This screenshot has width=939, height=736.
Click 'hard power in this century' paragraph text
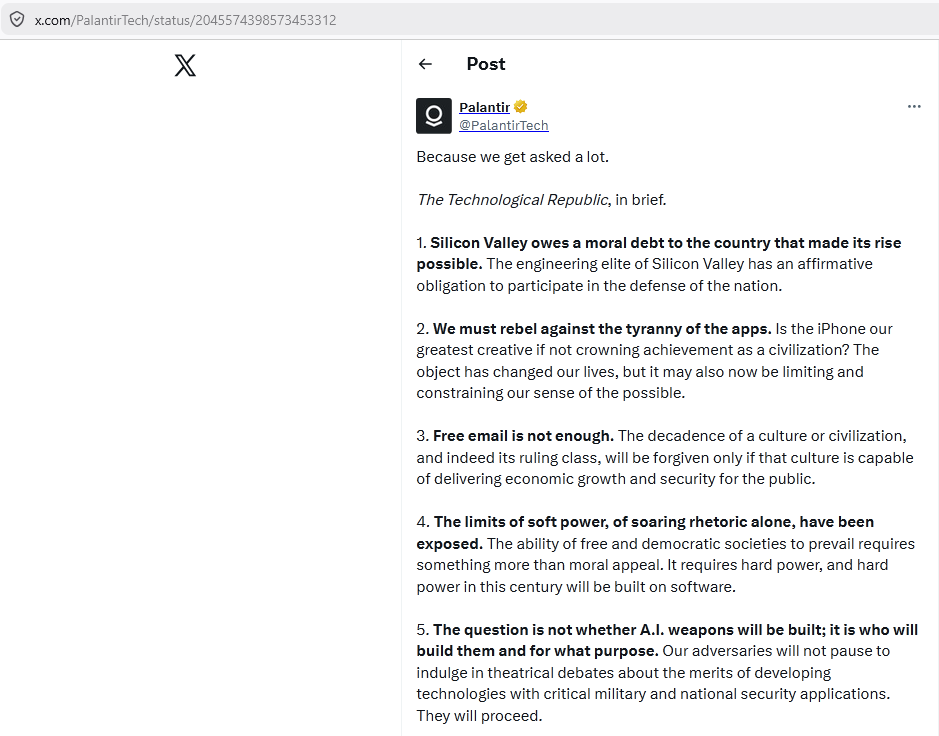click(x=576, y=586)
